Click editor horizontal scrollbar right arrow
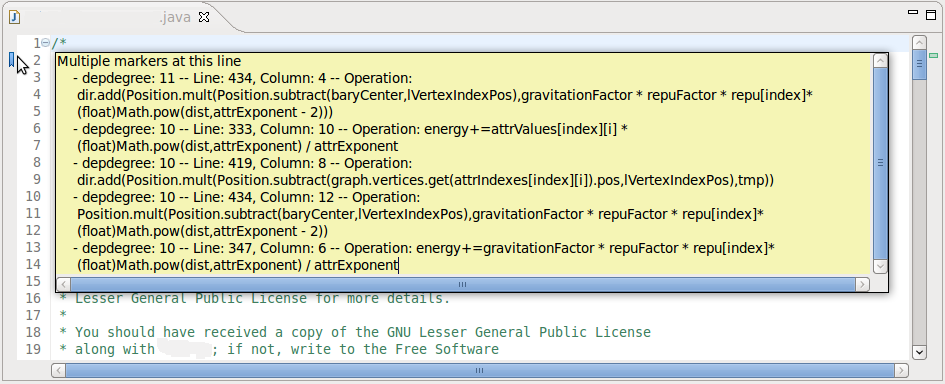Viewport: 945px width, 384px height. 902,370
